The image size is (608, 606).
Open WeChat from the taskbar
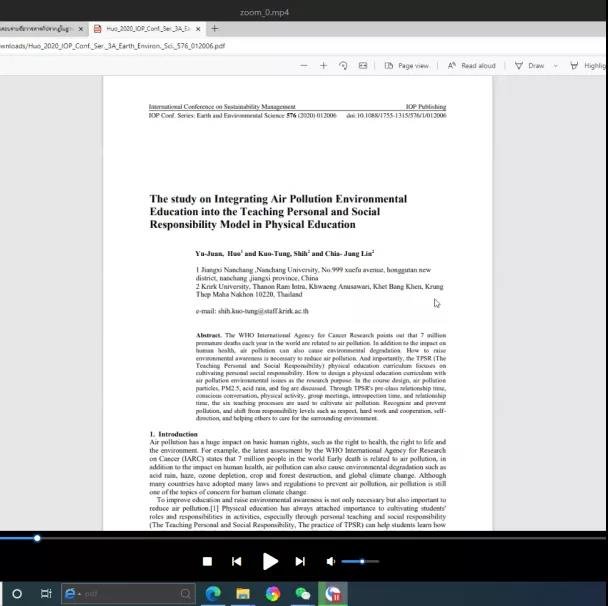tap(302, 594)
